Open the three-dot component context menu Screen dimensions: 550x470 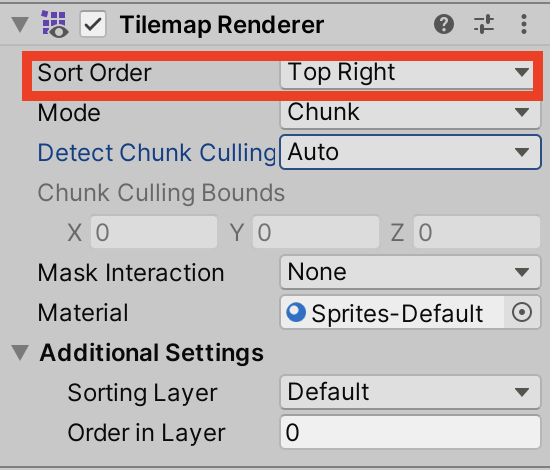click(x=524, y=24)
